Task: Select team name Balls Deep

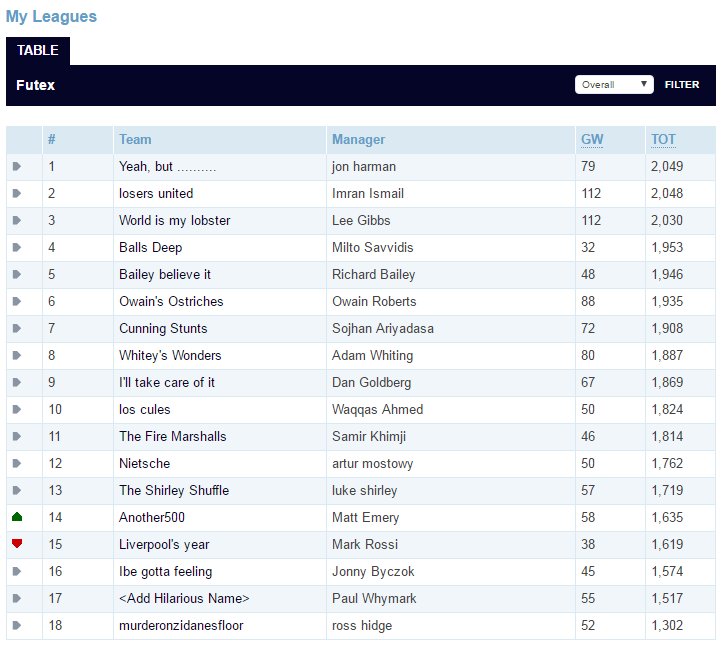Action: click(x=150, y=248)
